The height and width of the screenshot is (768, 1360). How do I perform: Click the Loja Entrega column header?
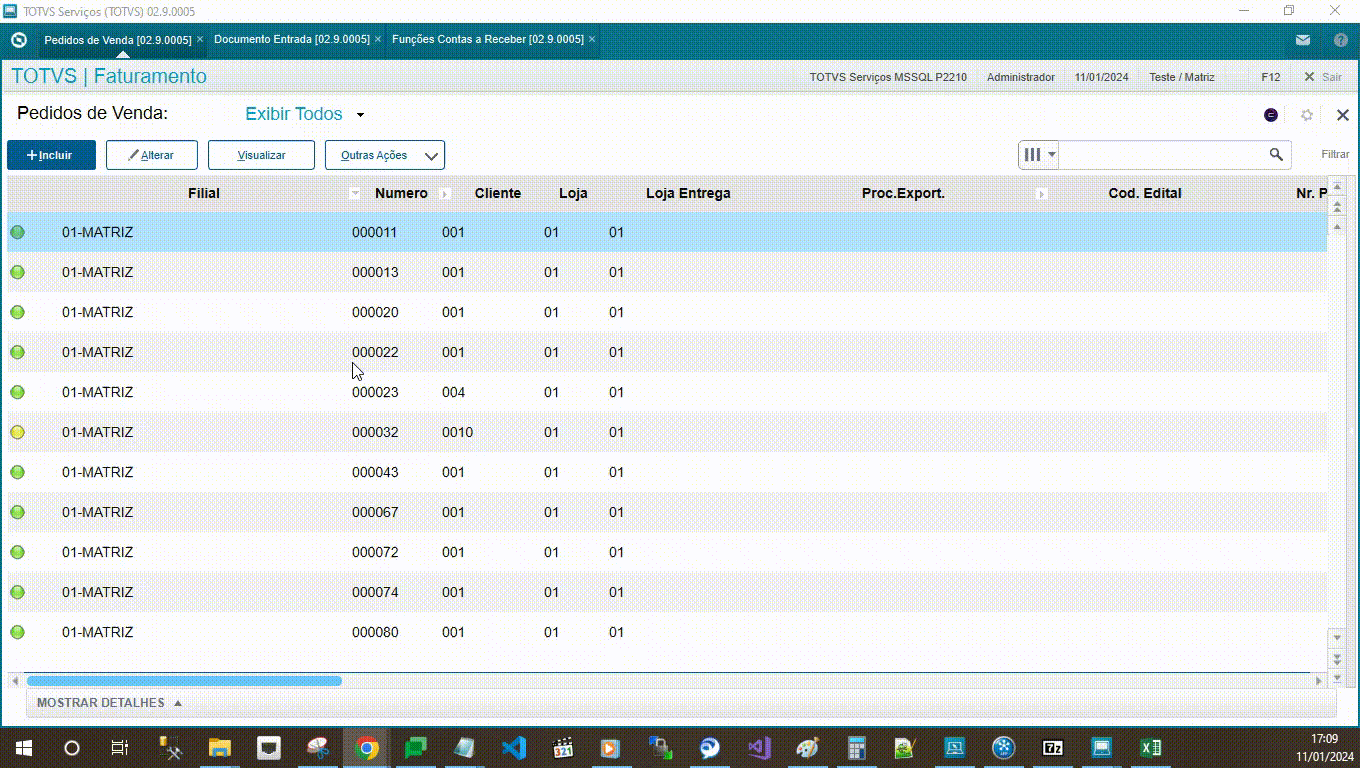click(688, 193)
